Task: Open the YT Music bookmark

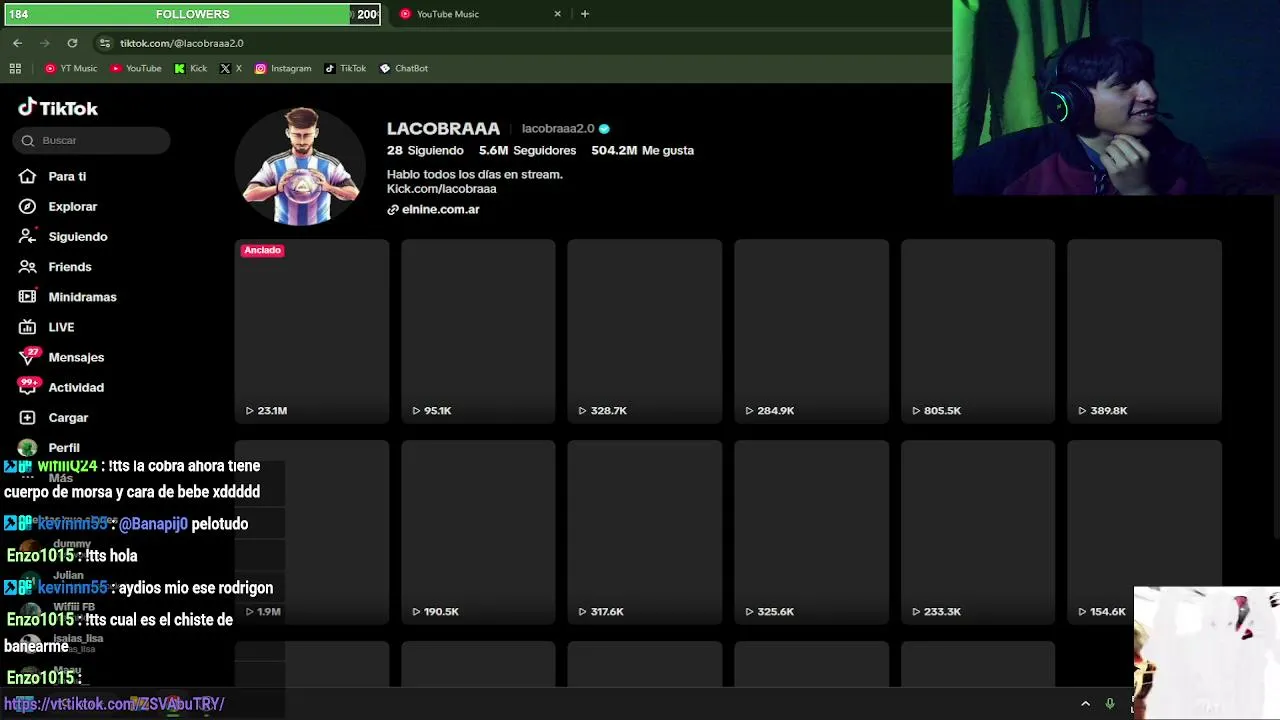Action: (71, 68)
